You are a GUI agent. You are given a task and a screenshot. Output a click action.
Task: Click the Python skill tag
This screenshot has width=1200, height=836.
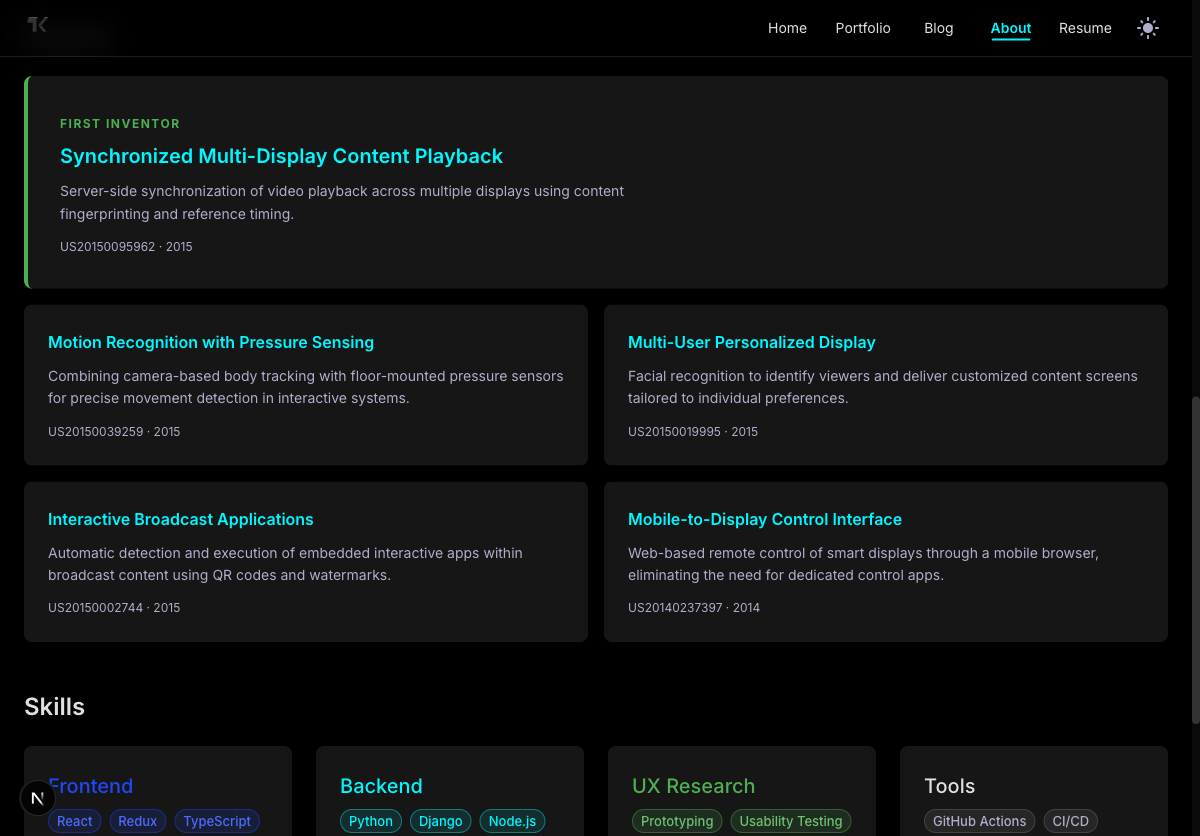(371, 821)
